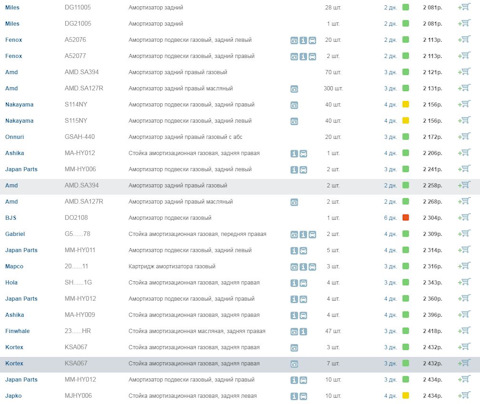Add Miles DG11005 shock absorber to cart

(x=464, y=7)
